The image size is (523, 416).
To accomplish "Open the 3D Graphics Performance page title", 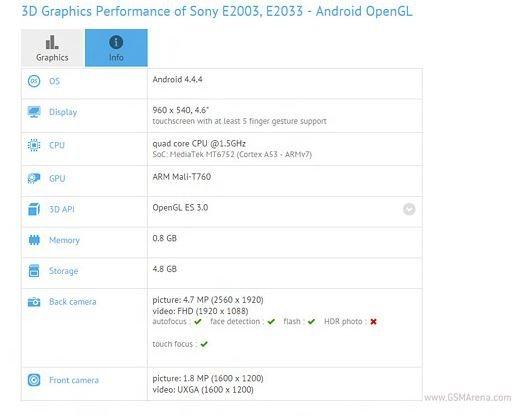I will [x=217, y=11].
